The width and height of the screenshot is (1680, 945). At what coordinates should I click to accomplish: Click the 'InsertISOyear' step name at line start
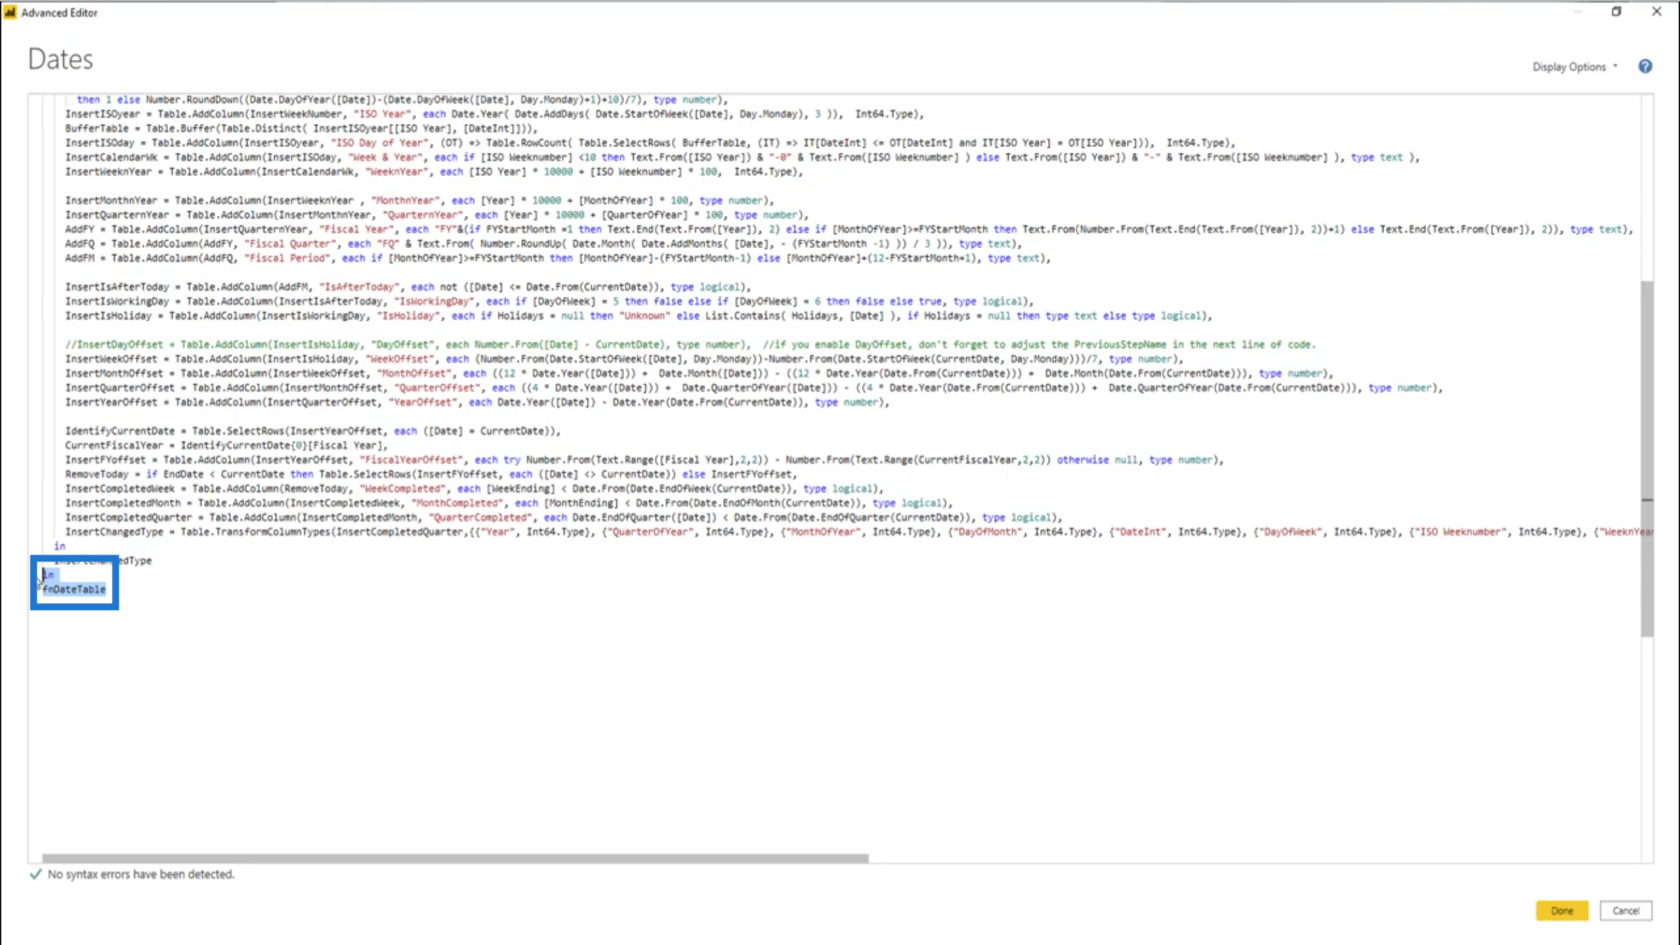(103, 114)
